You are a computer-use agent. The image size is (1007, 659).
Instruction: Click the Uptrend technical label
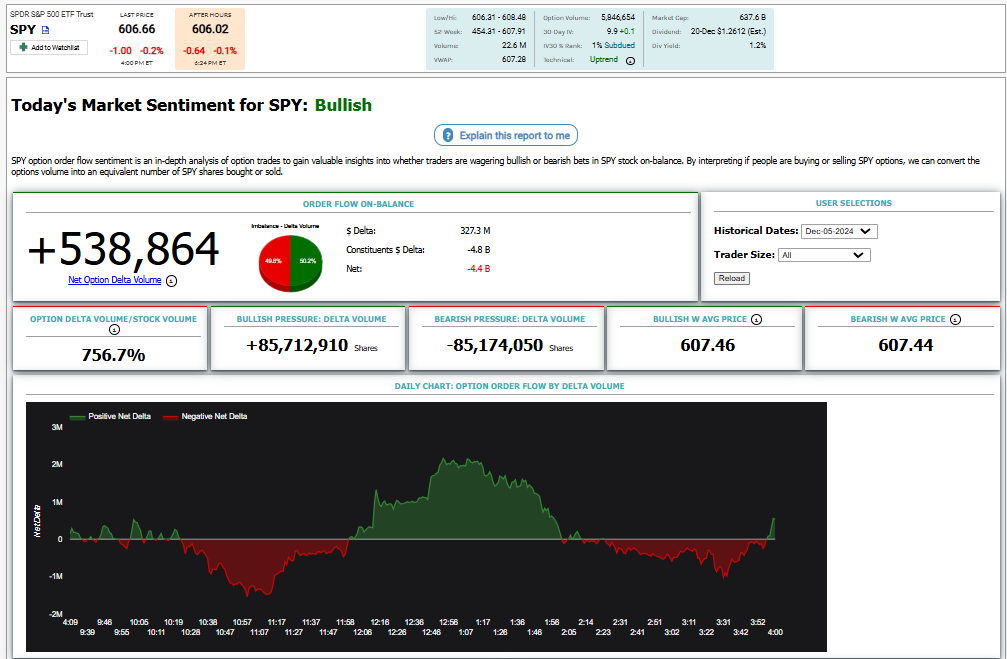coord(604,60)
